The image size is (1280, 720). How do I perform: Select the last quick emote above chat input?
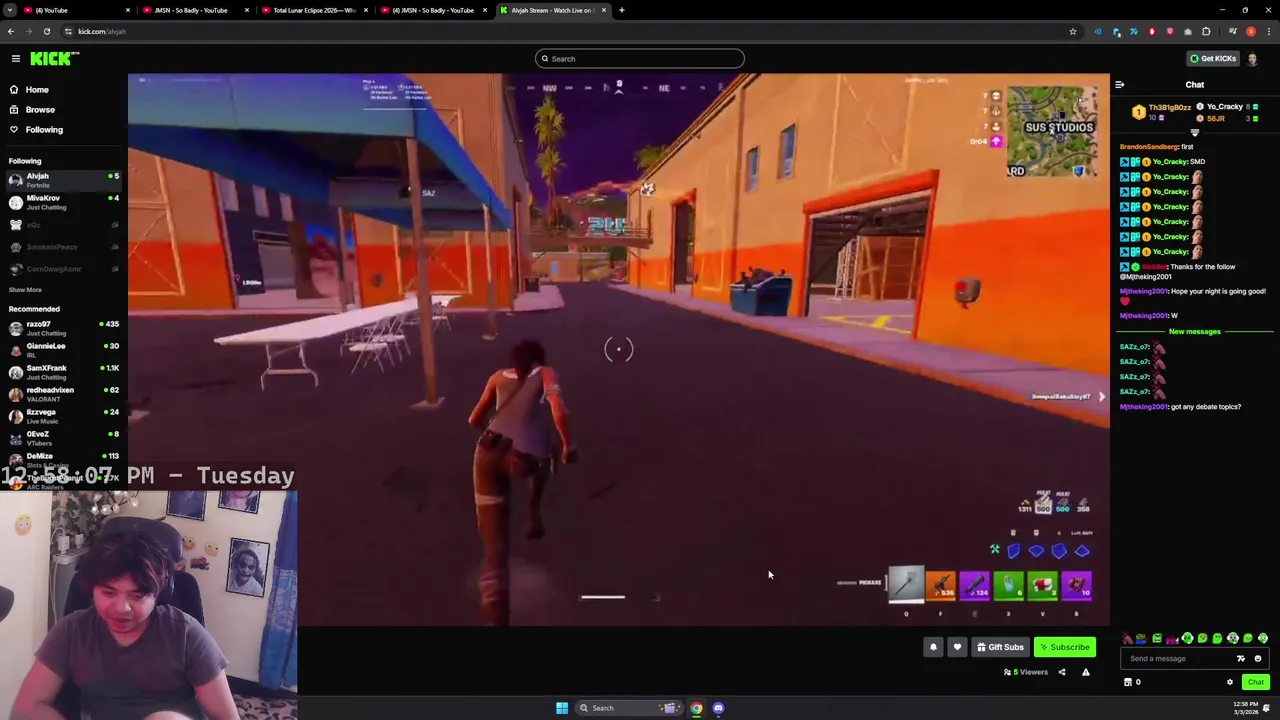1263,638
